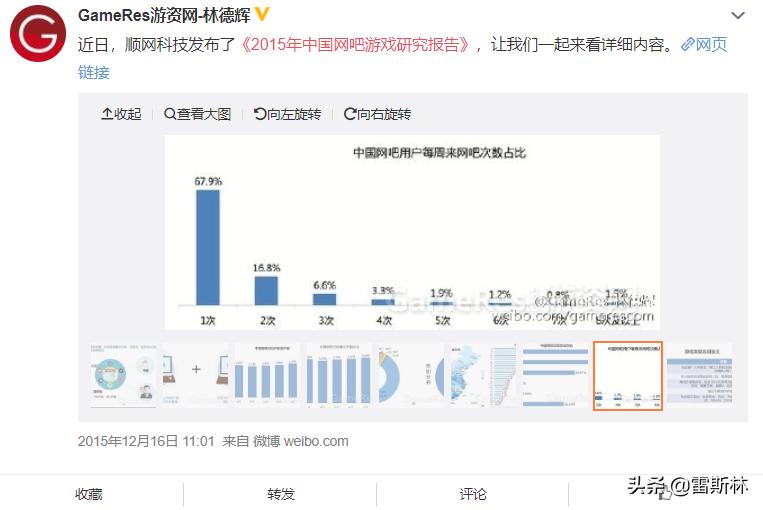This screenshot has height=510, width=763.
Task: Click the 5次 axis label
Action: (442, 321)
